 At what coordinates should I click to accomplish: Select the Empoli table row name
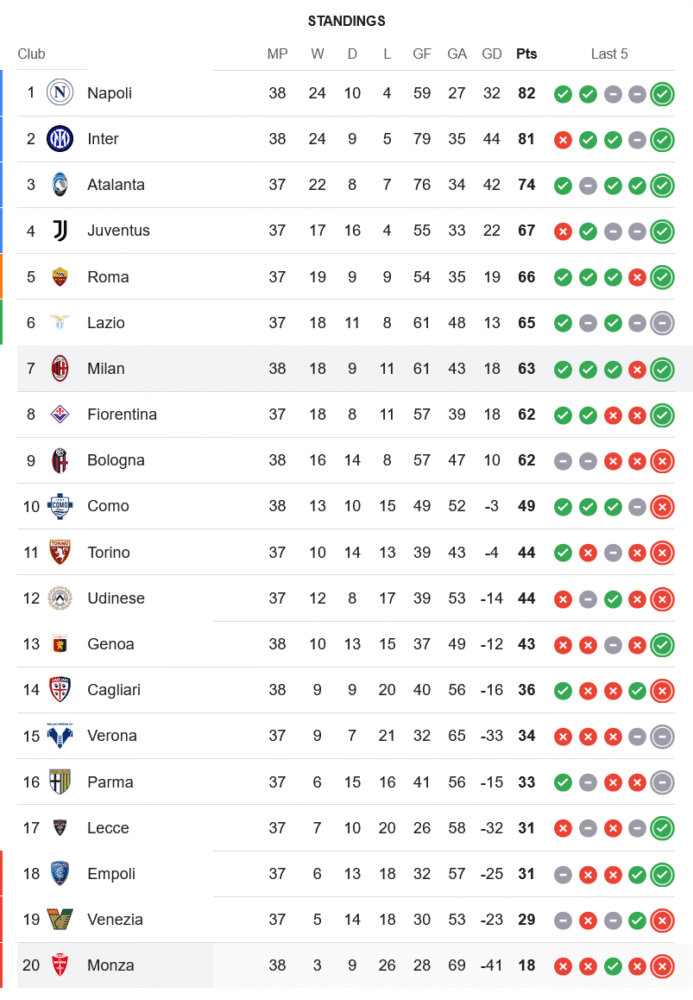(x=111, y=874)
